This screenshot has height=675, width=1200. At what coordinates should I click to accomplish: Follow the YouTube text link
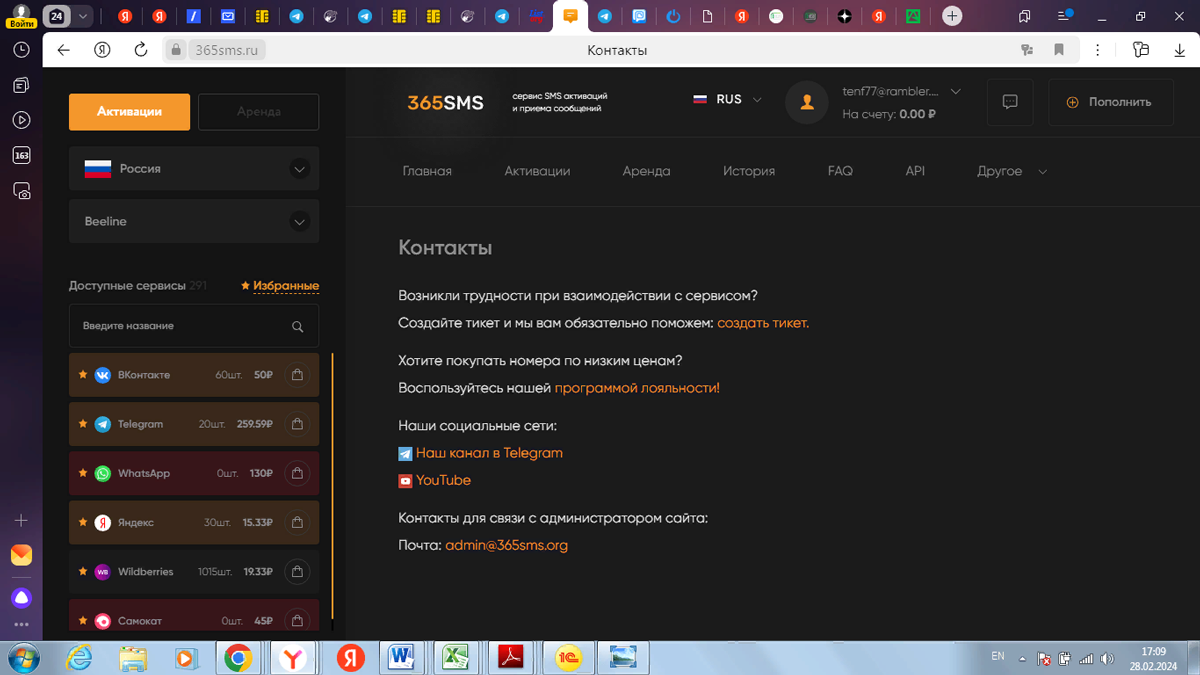point(443,481)
